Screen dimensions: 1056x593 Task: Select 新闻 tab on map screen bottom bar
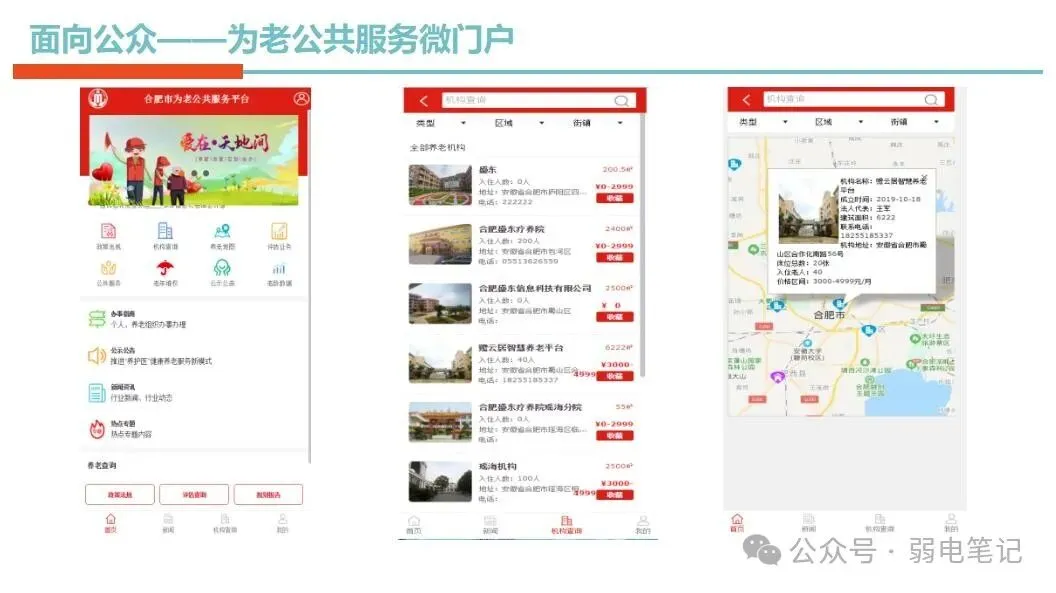point(809,523)
